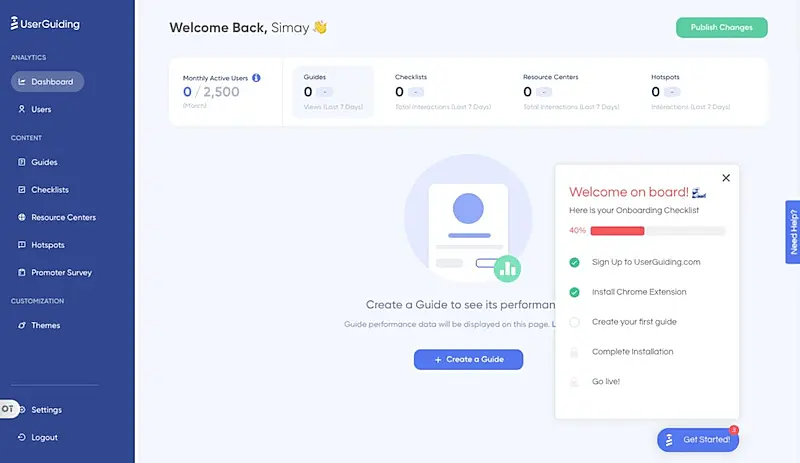
Task: Click the Resource Centers globe icon
Action: pyautogui.click(x=22, y=217)
